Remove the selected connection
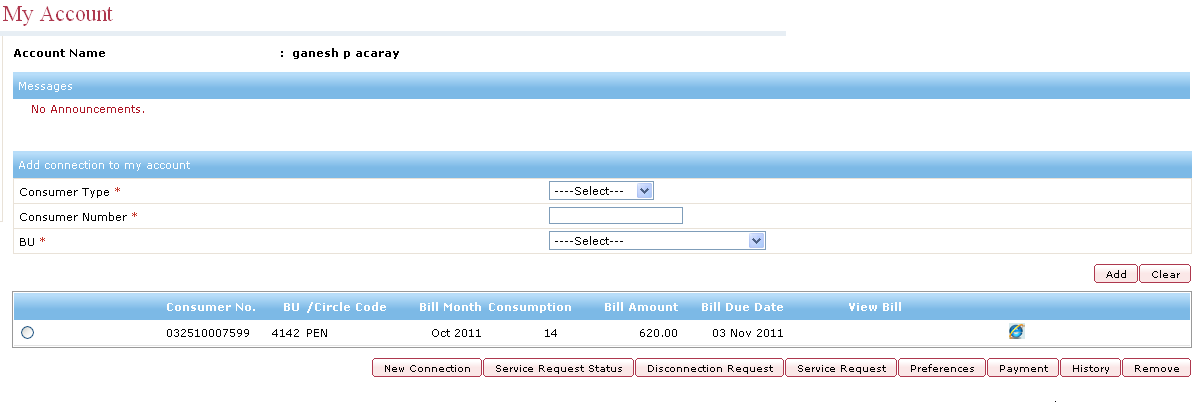1204x402 pixels. (1156, 368)
